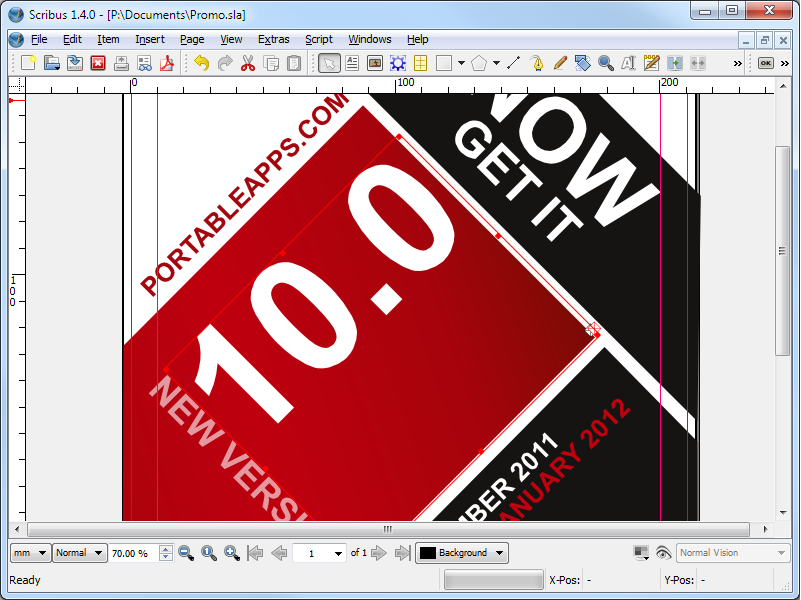
Task: Expand PDF toolbar overflow chevron
Action: [x=785, y=63]
